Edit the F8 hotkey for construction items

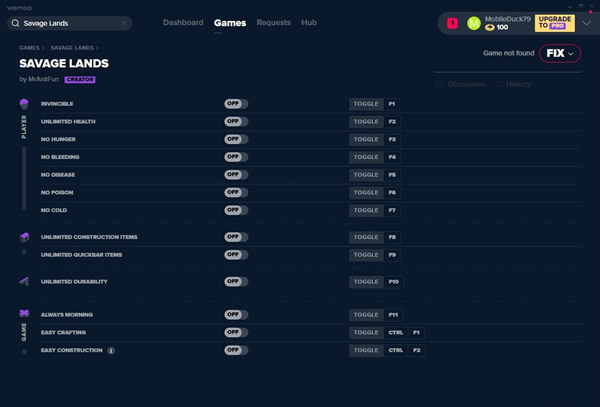click(392, 237)
